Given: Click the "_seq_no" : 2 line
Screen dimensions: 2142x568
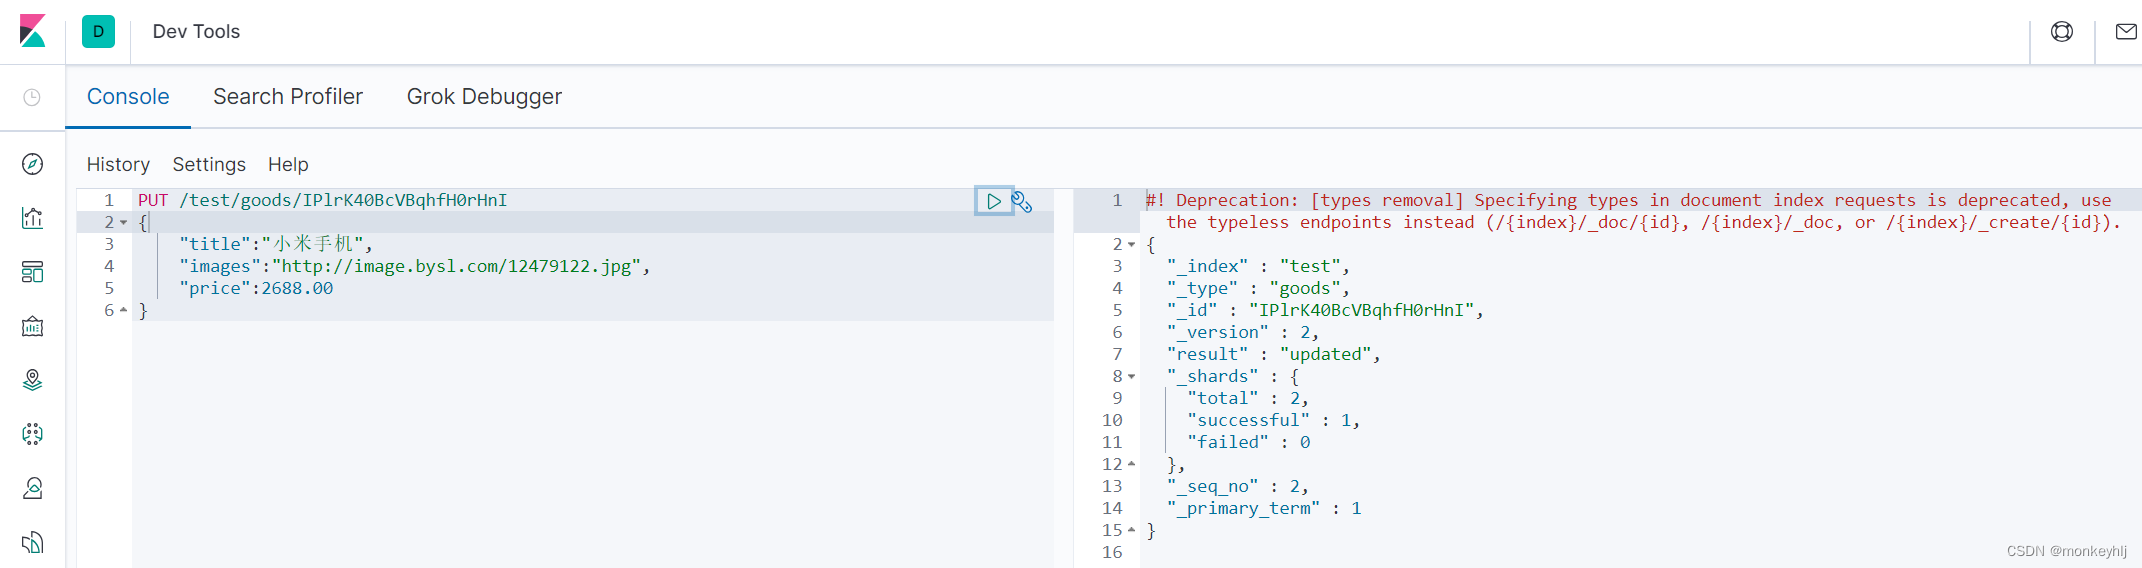Looking at the screenshot, I should pyautogui.click(x=1238, y=486).
